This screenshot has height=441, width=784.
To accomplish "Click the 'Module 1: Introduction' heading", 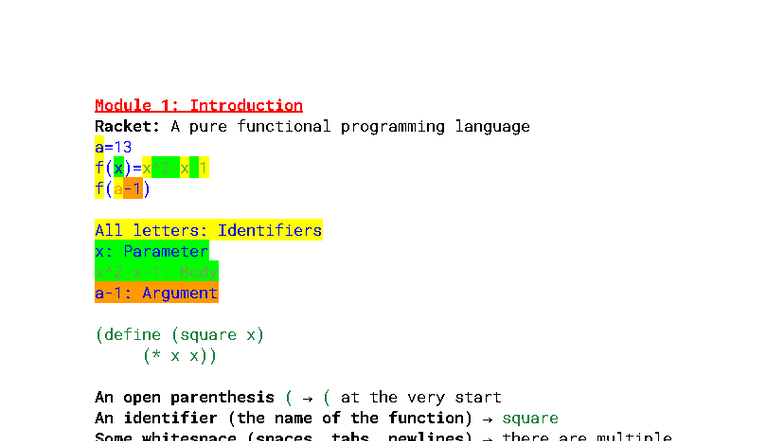I will pyautogui.click(x=198, y=106).
